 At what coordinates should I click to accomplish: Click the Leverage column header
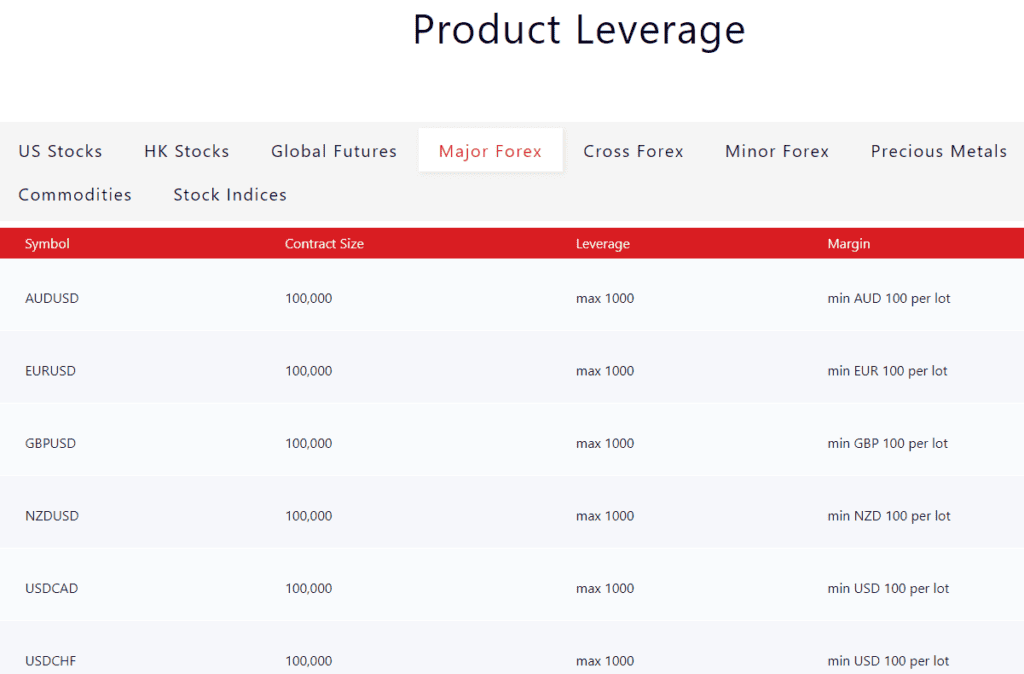point(602,243)
